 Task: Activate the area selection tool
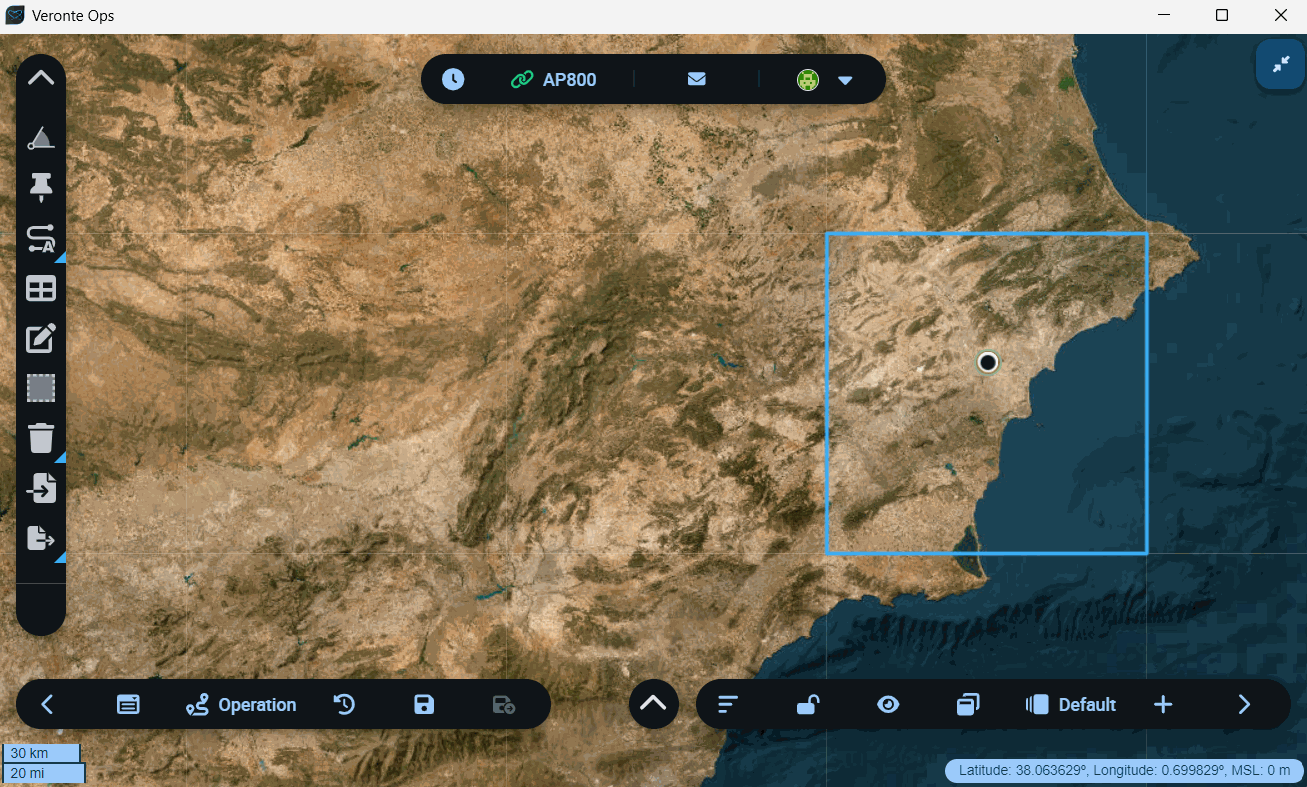(41, 388)
